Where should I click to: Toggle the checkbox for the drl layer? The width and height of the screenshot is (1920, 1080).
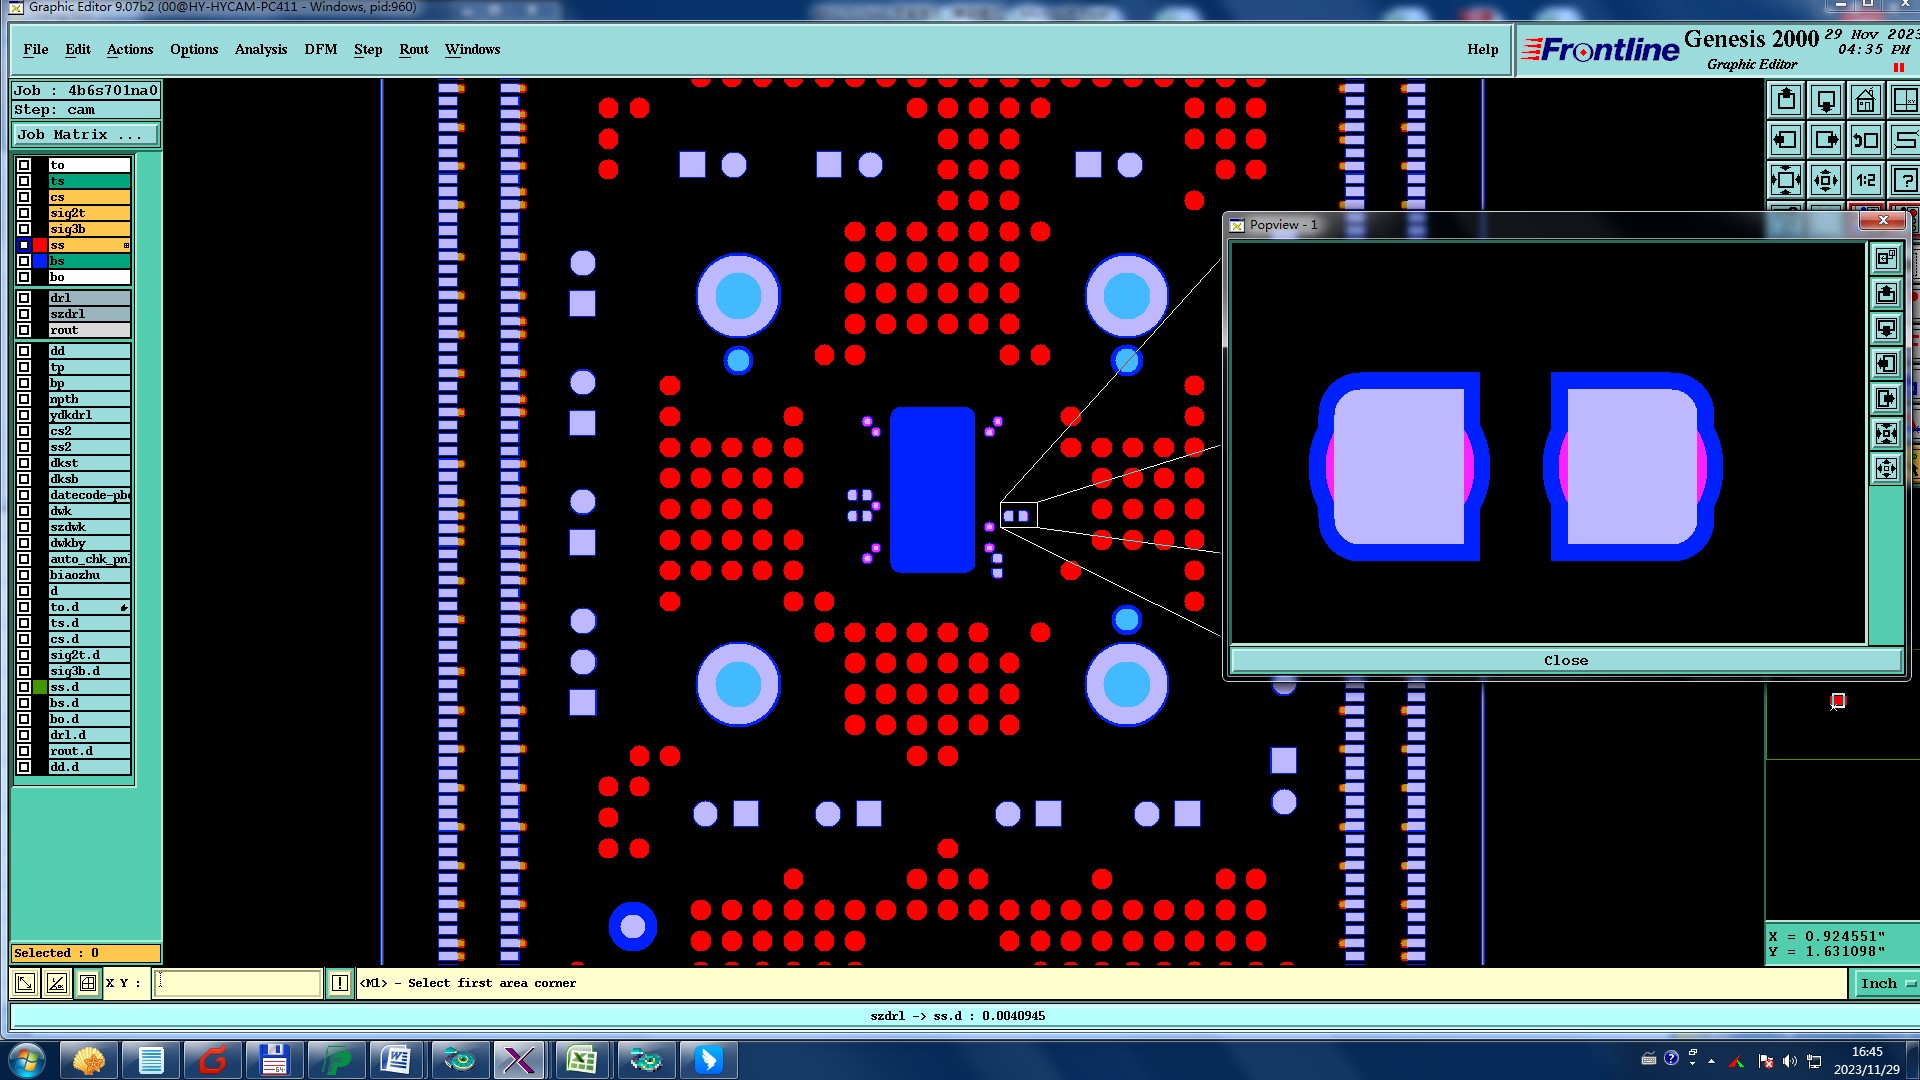(24, 298)
